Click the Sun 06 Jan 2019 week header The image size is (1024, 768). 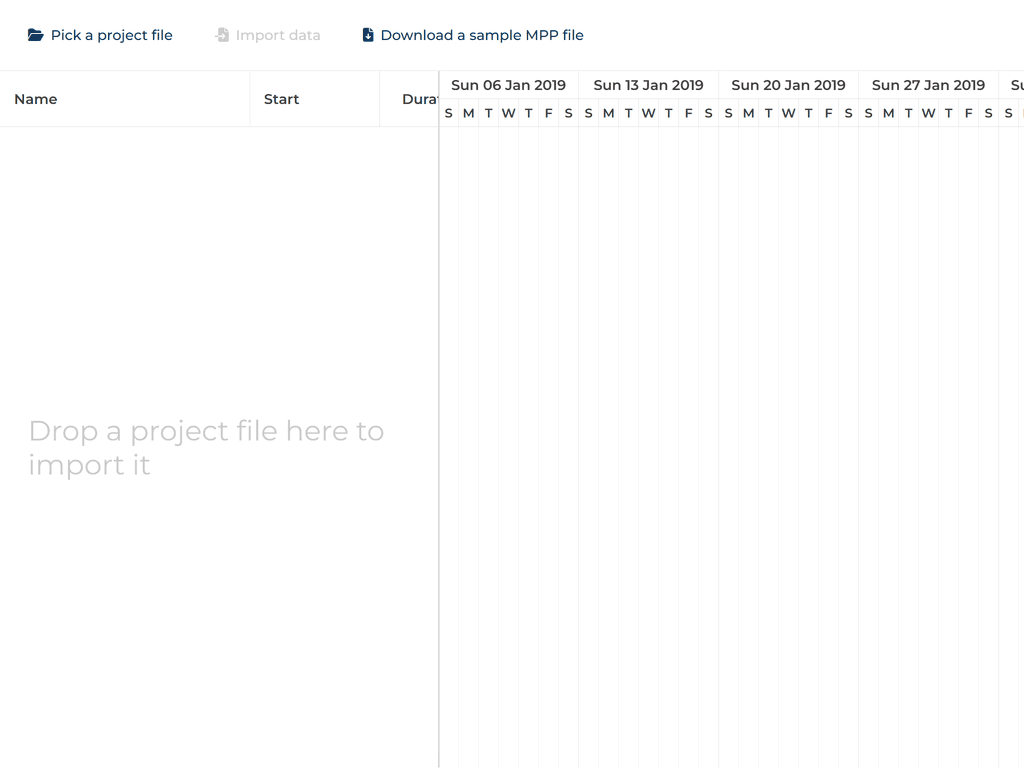pos(509,85)
